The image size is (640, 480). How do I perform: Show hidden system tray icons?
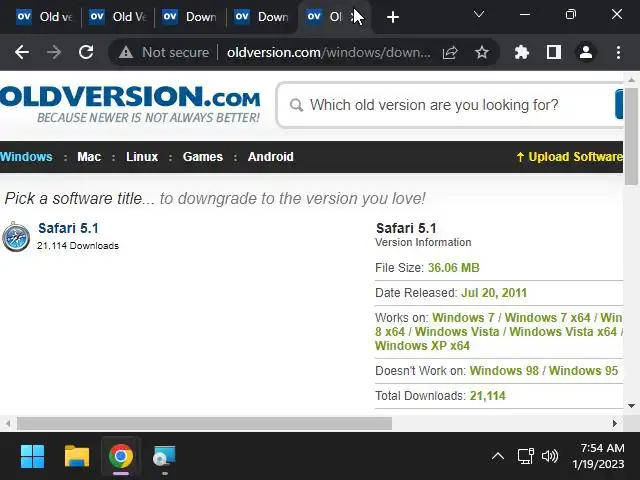pyautogui.click(x=498, y=456)
